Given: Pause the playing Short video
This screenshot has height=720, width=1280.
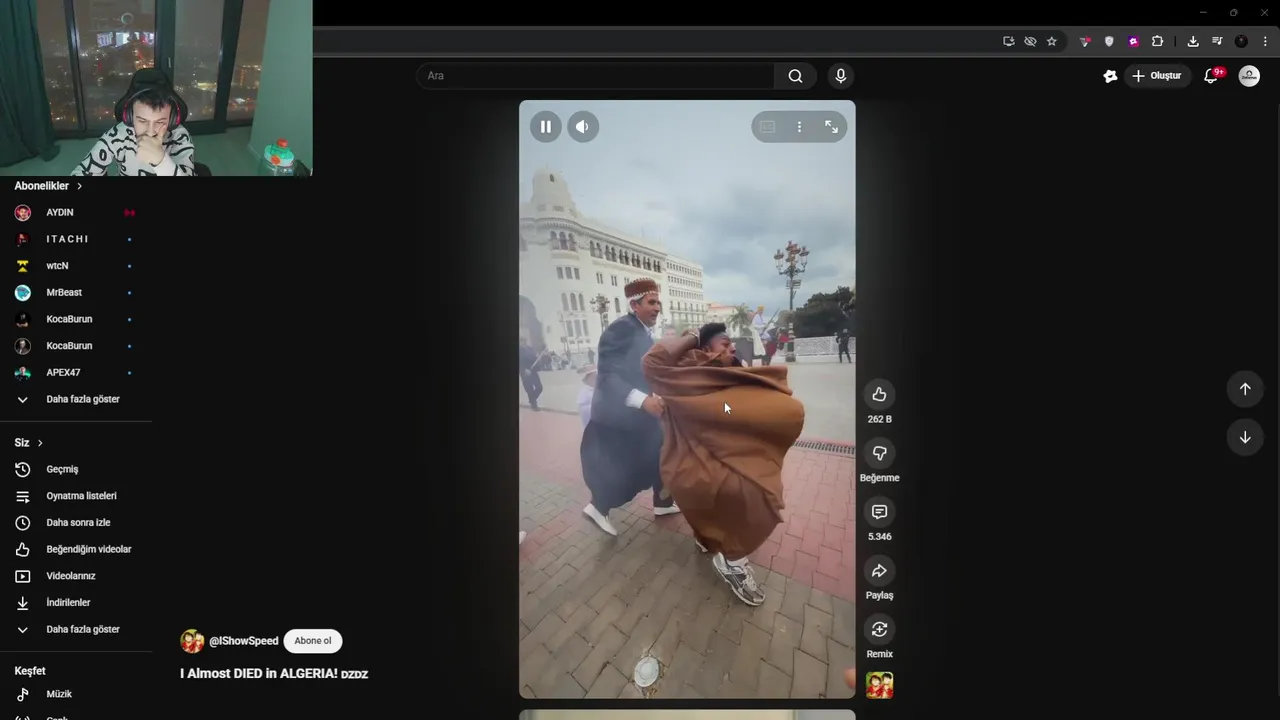Looking at the screenshot, I should click(545, 127).
